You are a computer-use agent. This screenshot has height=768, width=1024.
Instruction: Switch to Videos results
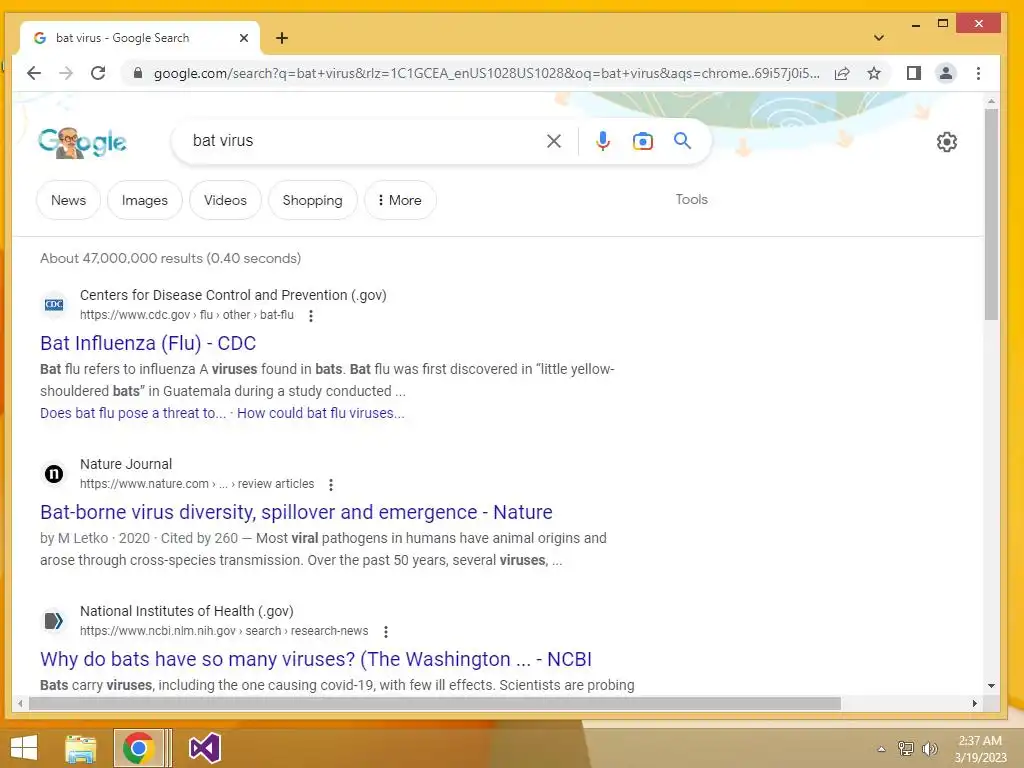click(225, 200)
